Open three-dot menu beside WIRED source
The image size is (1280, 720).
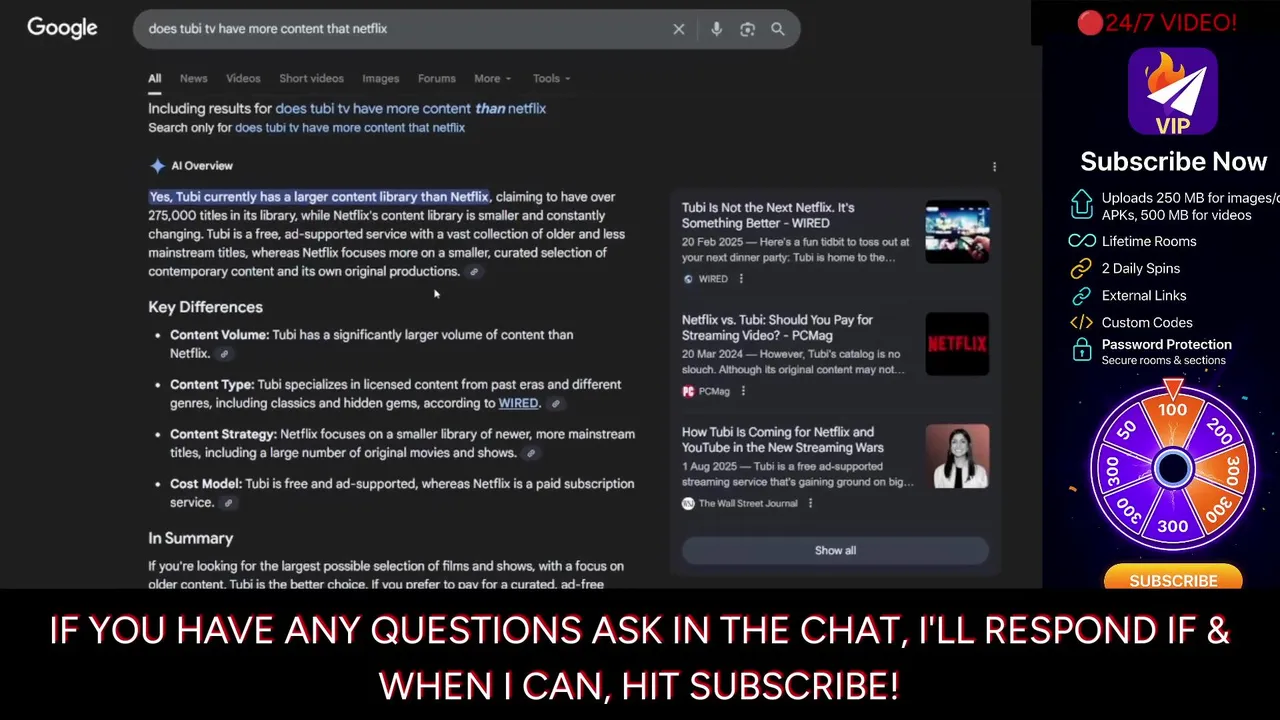(x=741, y=279)
